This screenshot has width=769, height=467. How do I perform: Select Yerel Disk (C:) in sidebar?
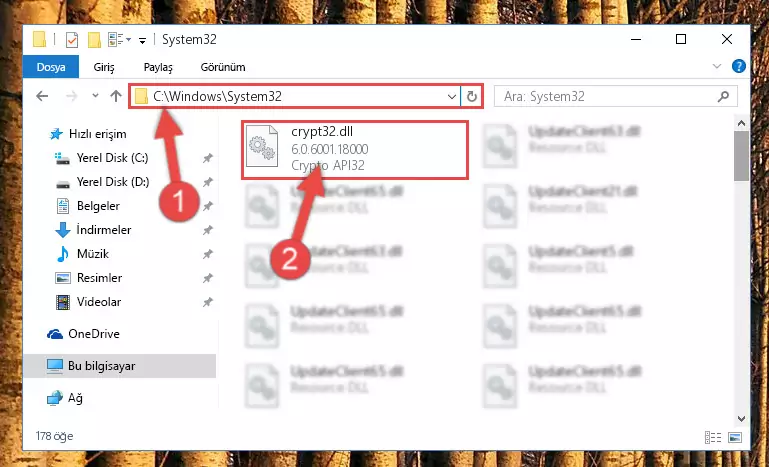tap(112, 158)
